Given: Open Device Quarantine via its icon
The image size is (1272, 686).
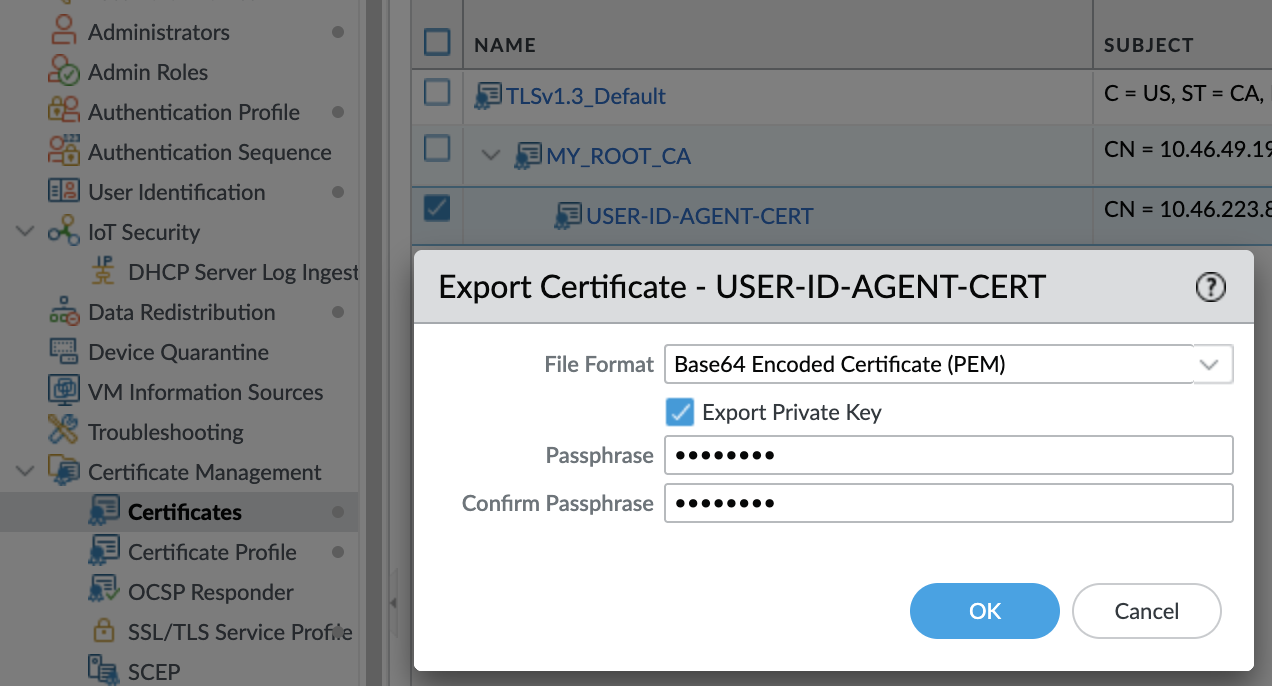Looking at the screenshot, I should tap(63, 351).
